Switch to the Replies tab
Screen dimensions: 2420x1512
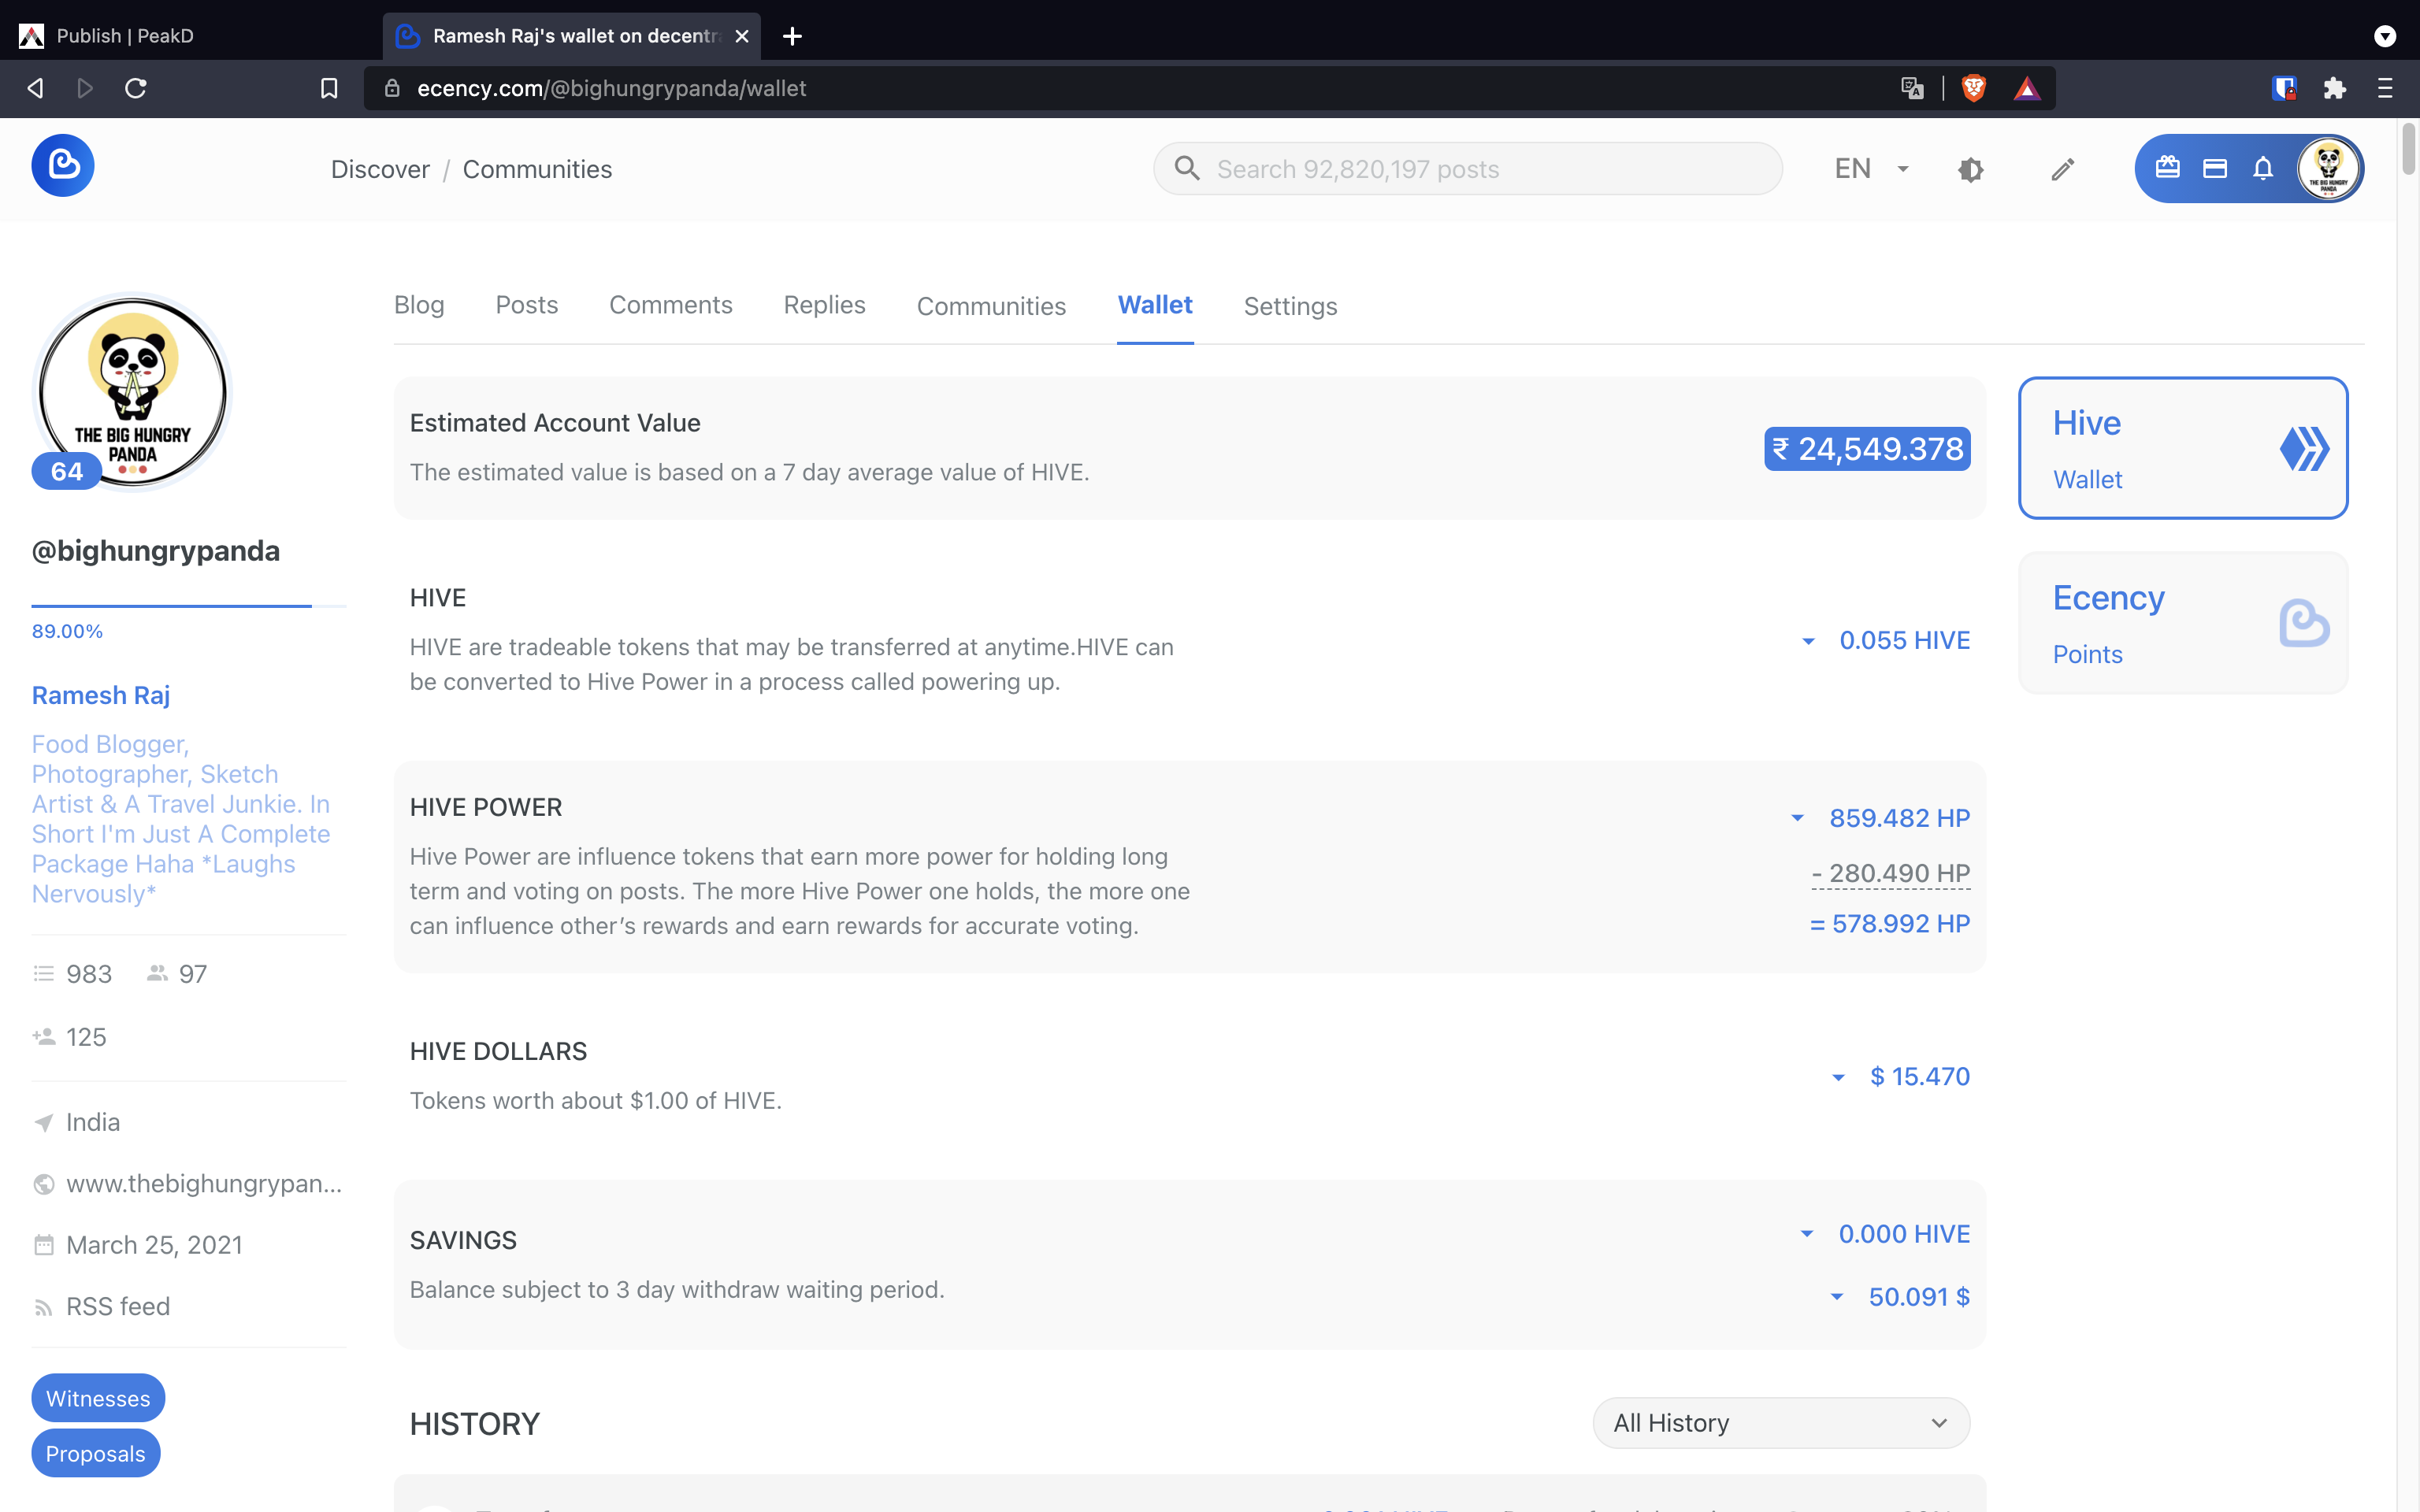click(824, 305)
